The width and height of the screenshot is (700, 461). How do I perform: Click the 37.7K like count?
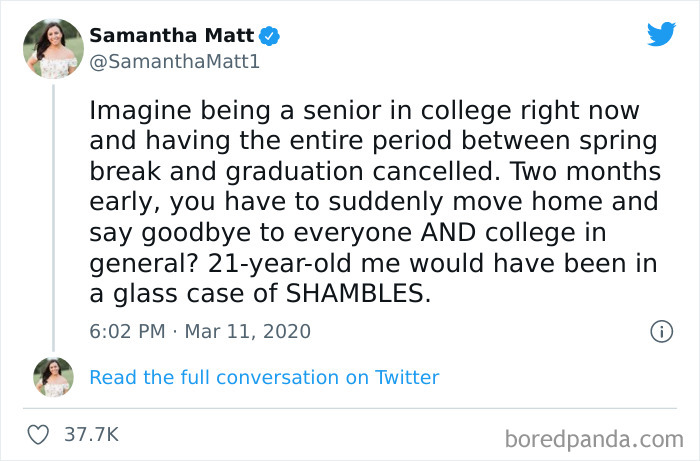(x=91, y=434)
